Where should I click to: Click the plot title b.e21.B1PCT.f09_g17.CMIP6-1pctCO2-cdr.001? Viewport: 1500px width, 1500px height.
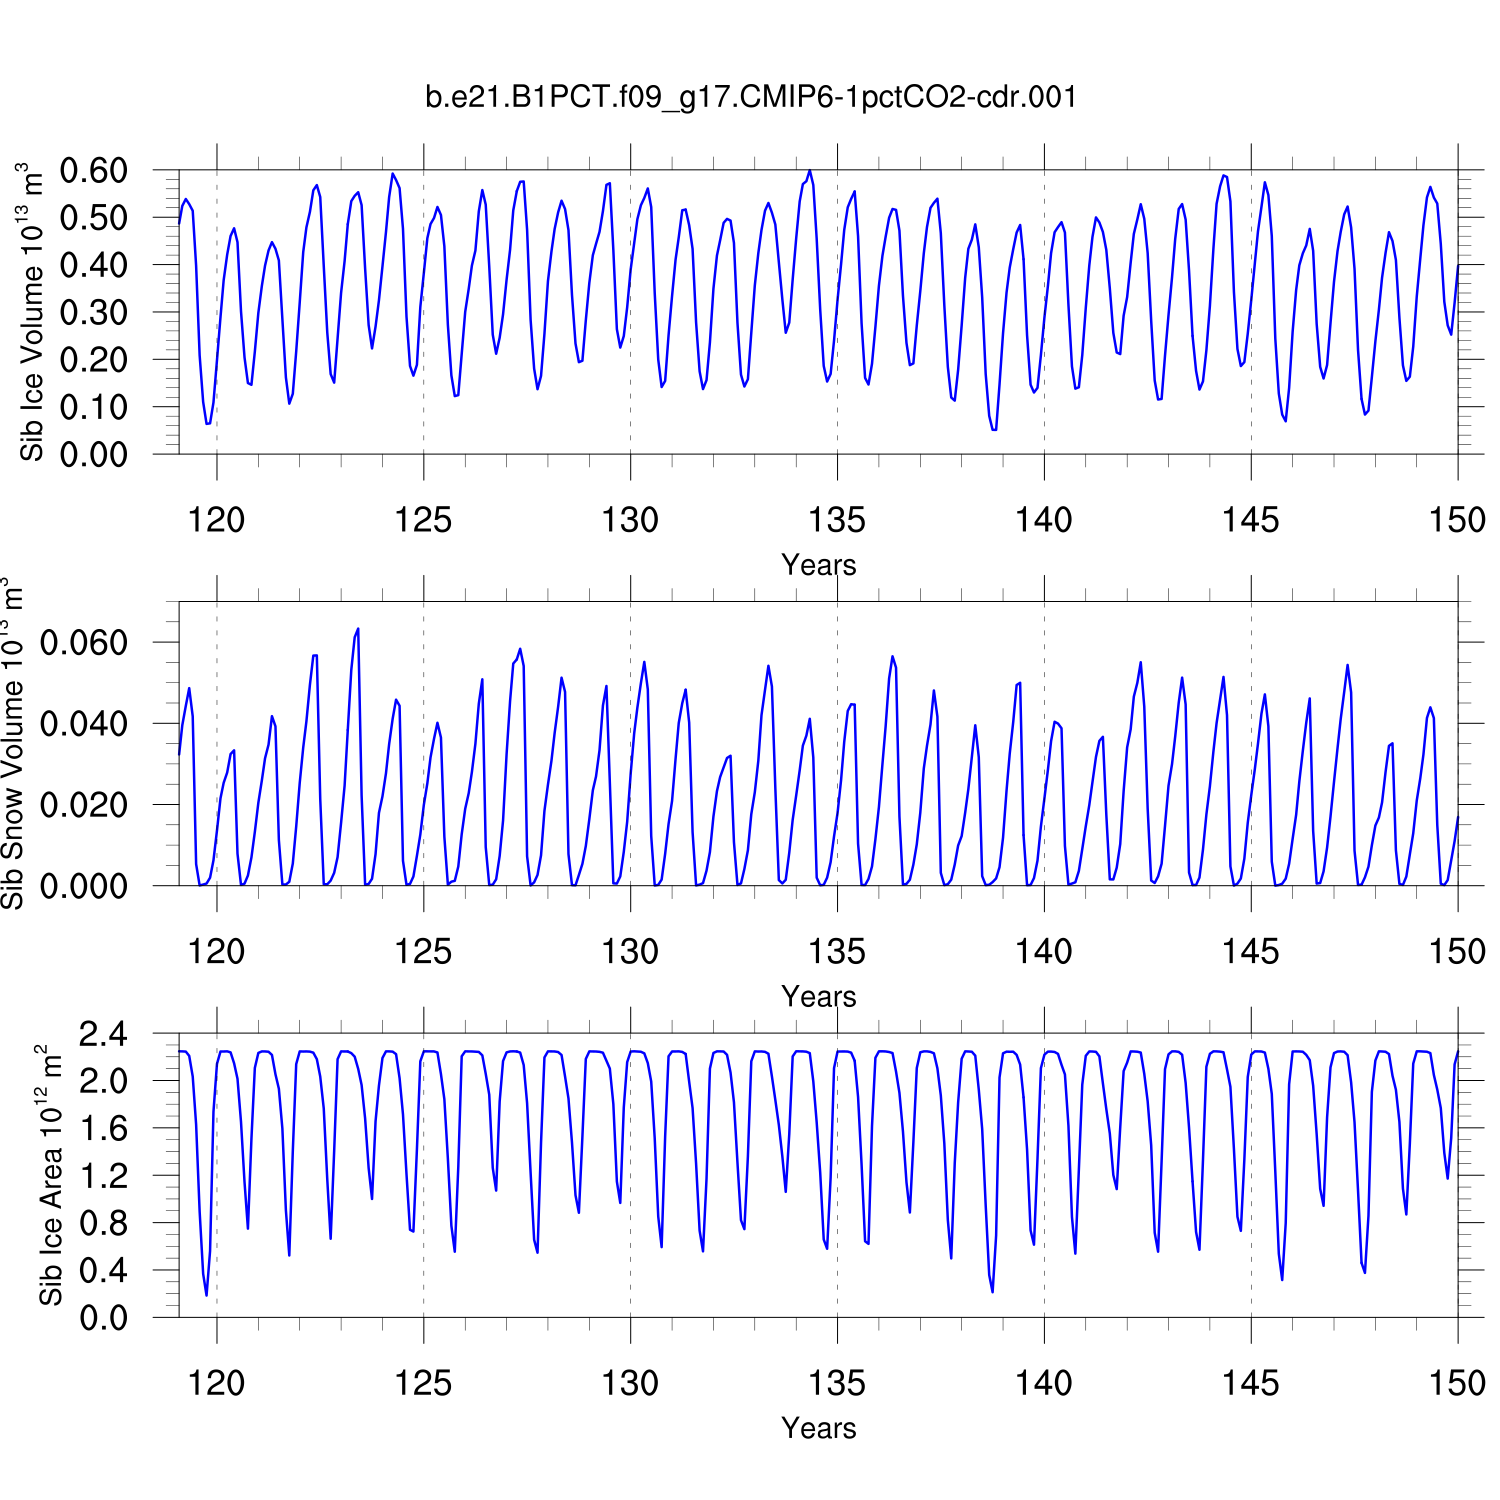pos(751,97)
